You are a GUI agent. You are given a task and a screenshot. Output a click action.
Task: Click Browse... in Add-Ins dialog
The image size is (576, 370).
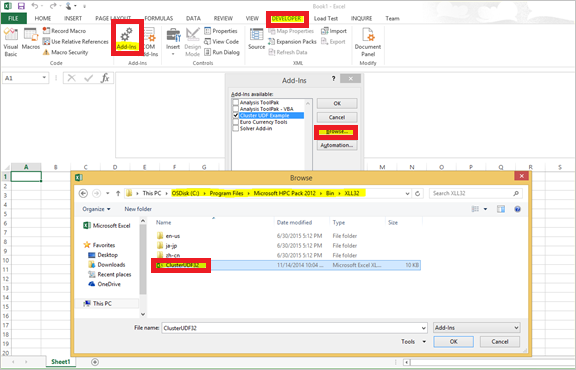336,132
